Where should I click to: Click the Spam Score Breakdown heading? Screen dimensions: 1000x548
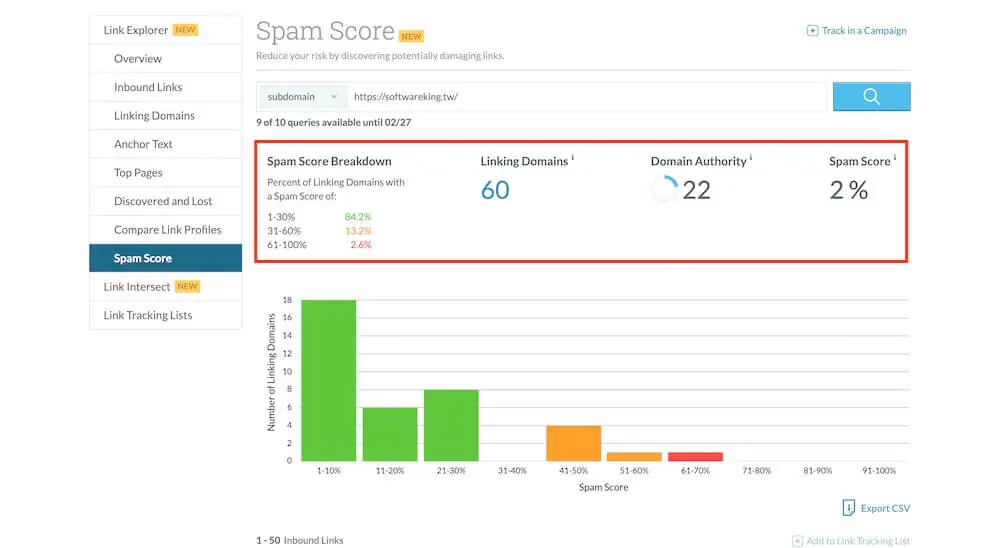coord(329,161)
